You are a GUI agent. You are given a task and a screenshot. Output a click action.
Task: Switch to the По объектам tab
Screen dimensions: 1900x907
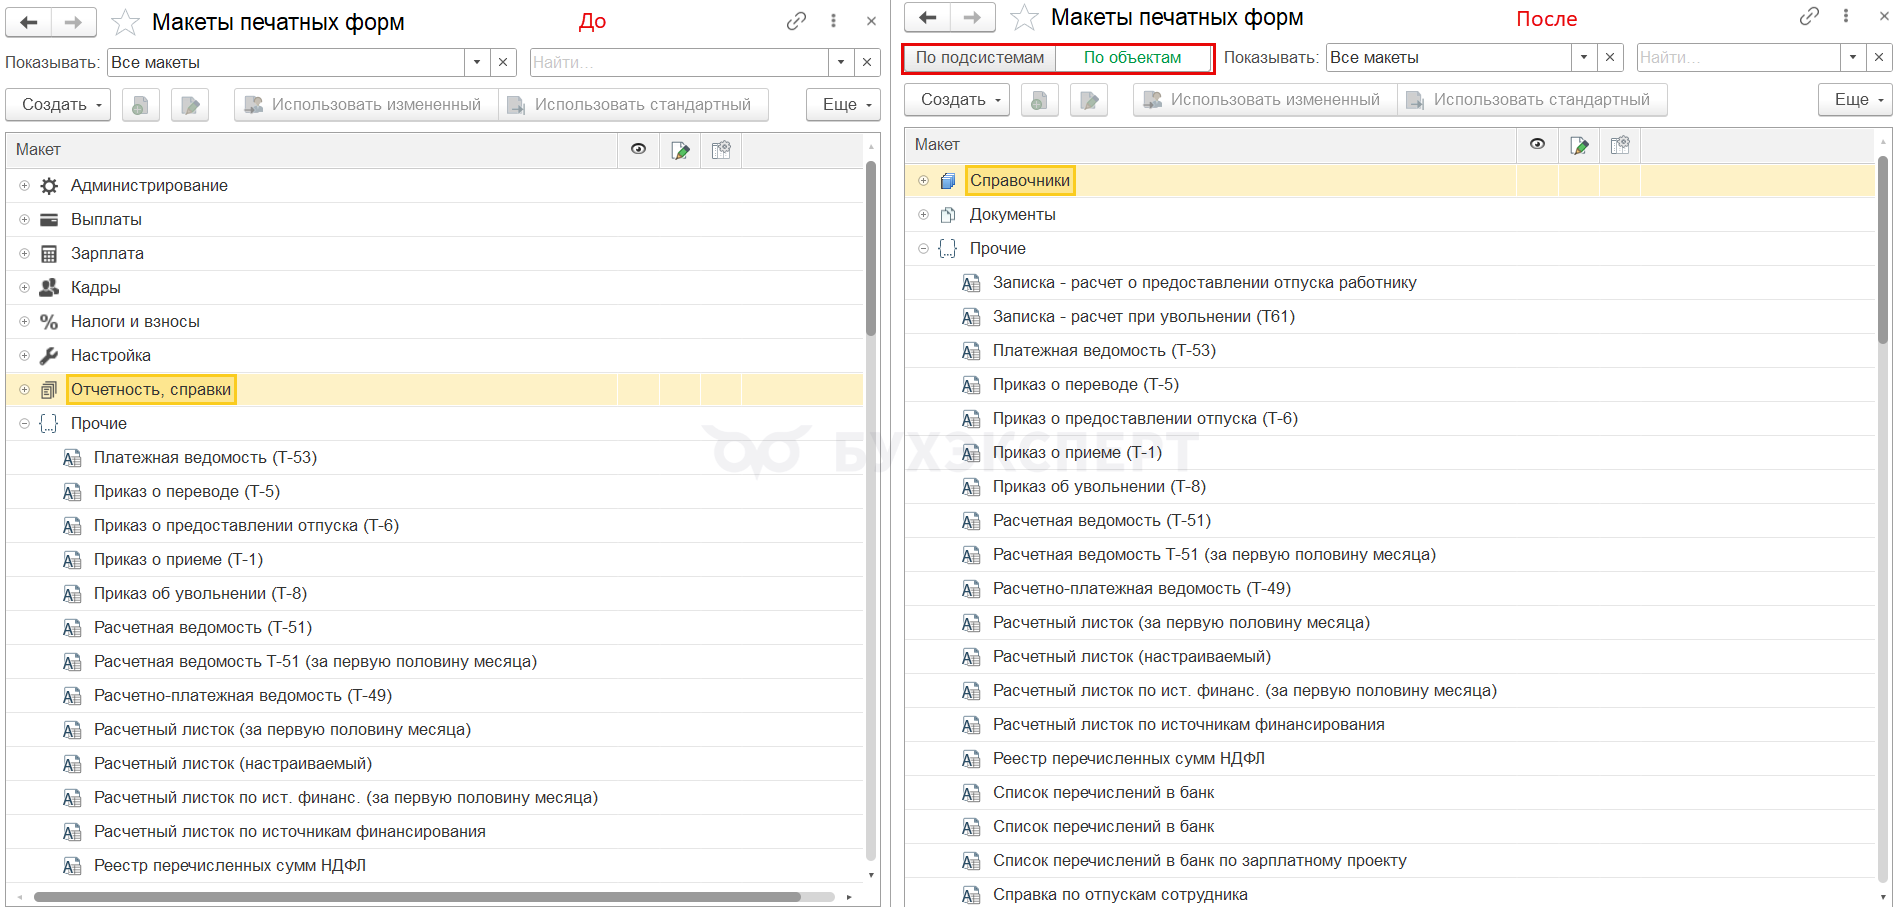tap(1133, 57)
